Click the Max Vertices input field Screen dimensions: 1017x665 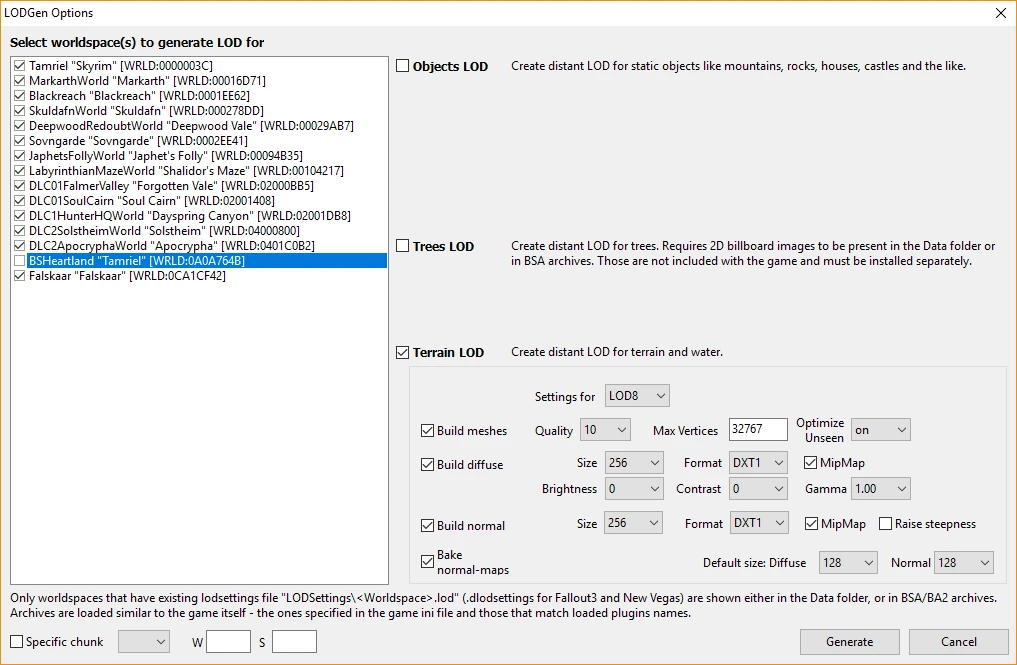[x=758, y=429]
